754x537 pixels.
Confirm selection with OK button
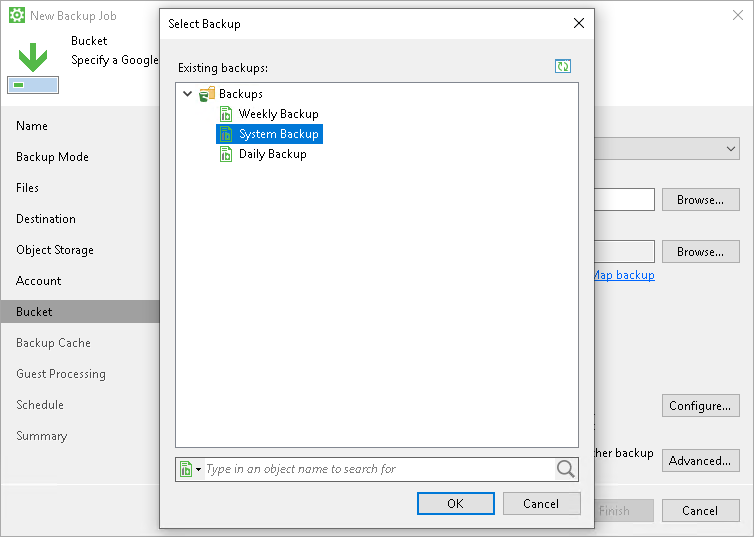455,503
